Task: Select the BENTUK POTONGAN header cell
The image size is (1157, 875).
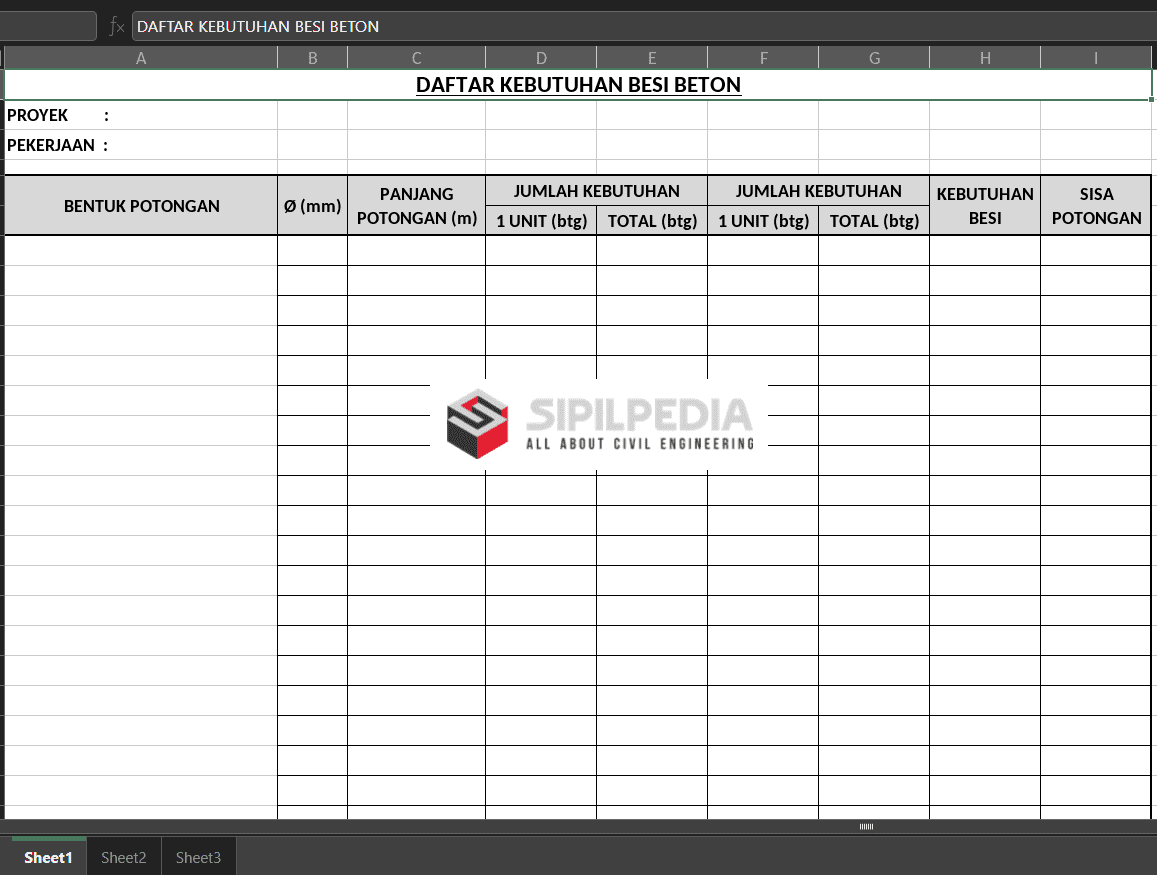Action: click(141, 206)
